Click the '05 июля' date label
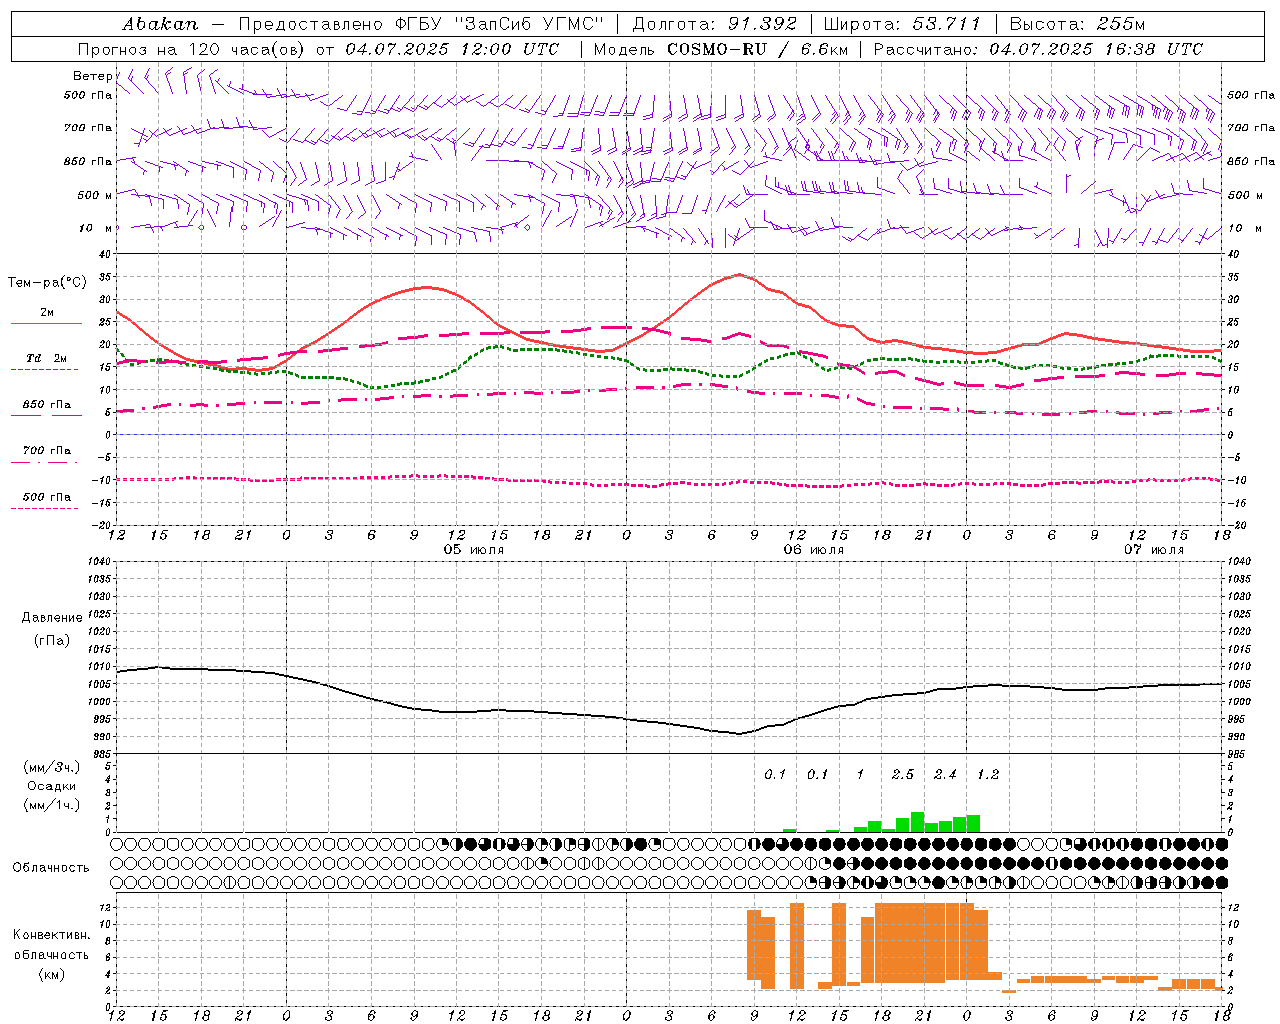 point(474,550)
